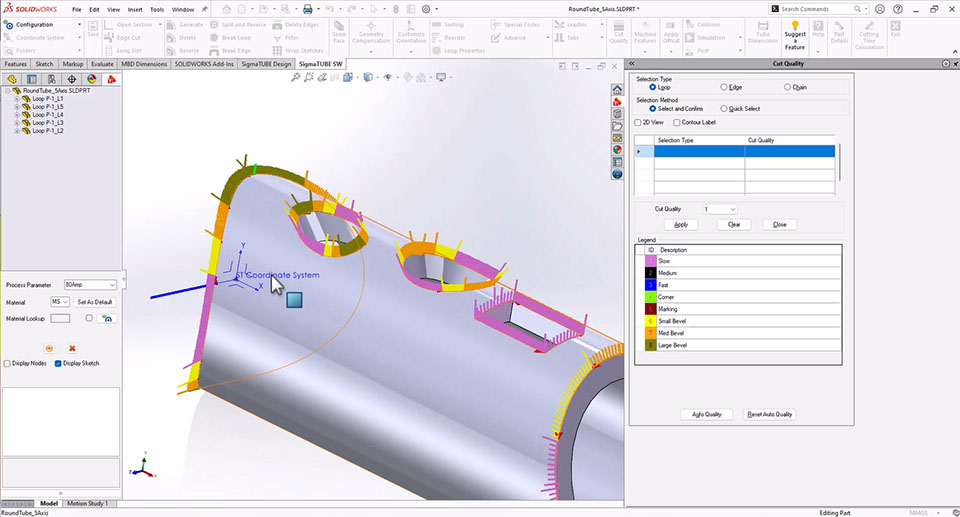
Task: Uncheck the Display Sketch checkbox
Action: (58, 363)
